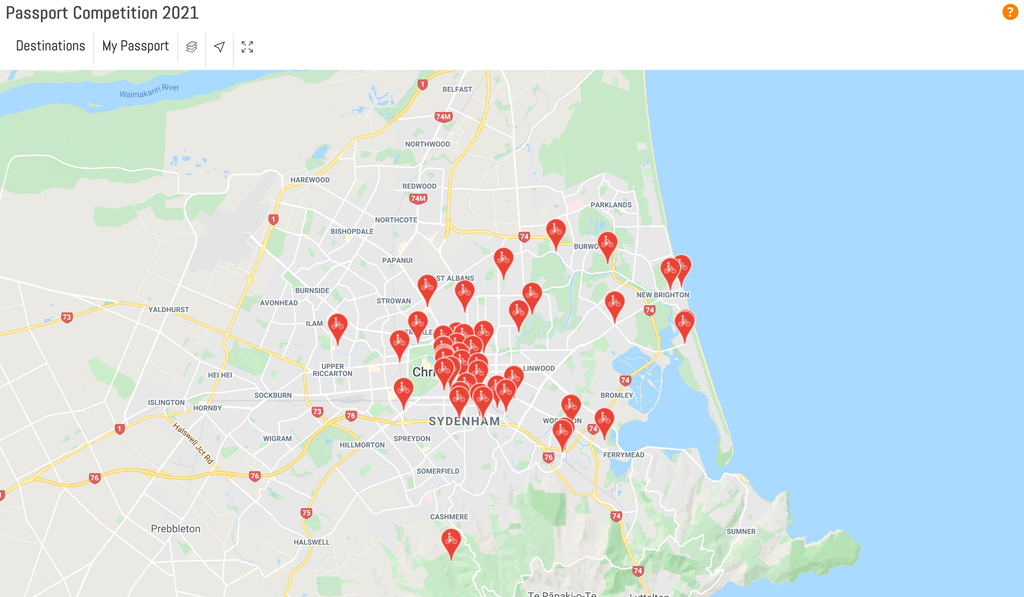The height and width of the screenshot is (597, 1024).
Task: Click the bike marker above St Albans
Action: pyautogui.click(x=501, y=260)
